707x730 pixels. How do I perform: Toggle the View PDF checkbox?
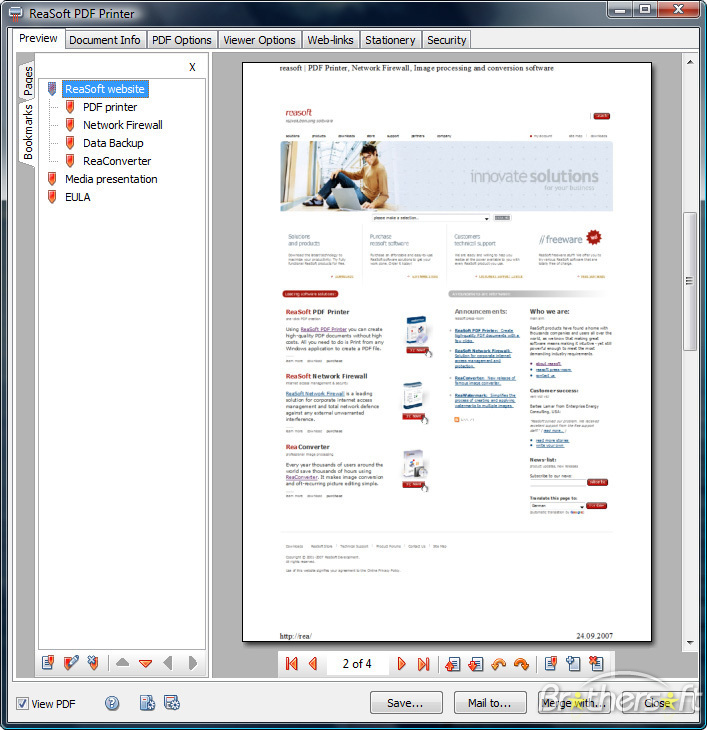pyautogui.click(x=22, y=703)
